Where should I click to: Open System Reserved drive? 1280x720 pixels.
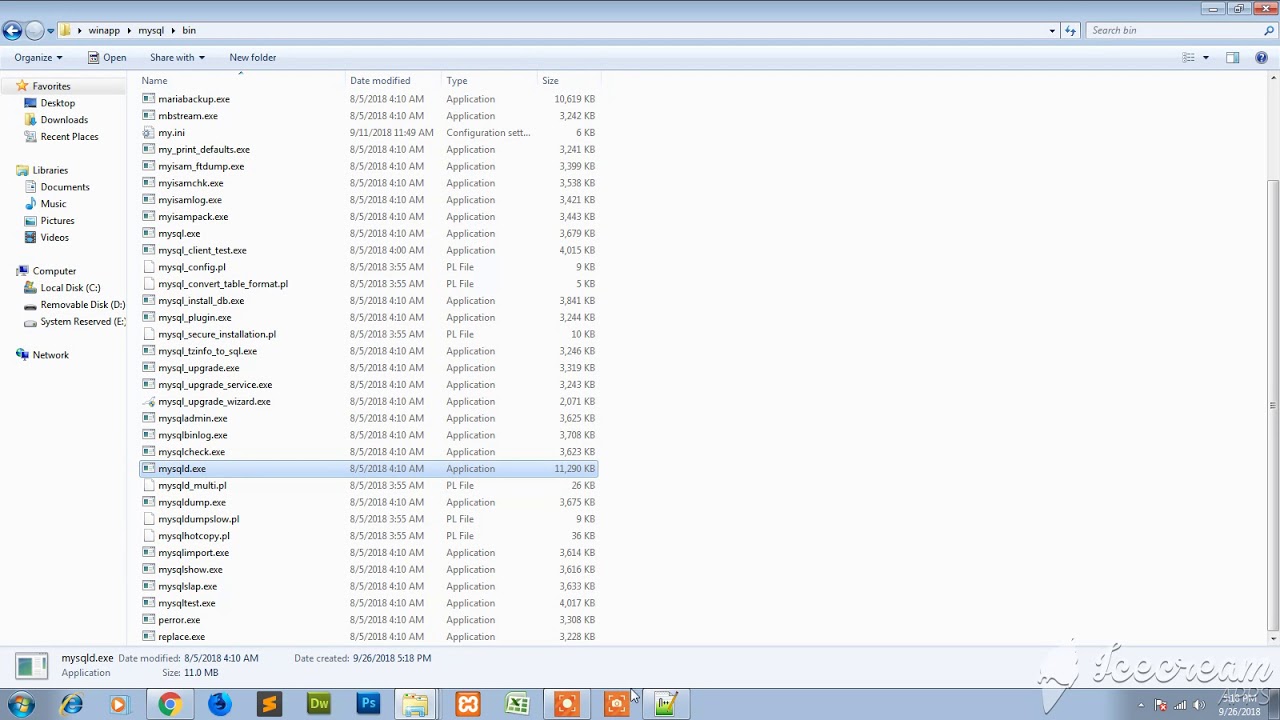(x=83, y=322)
